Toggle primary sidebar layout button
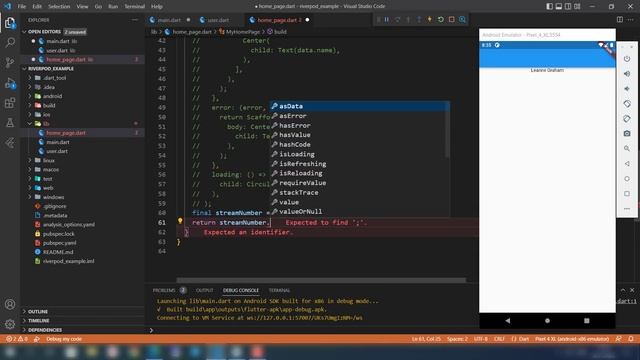 click(550, 7)
